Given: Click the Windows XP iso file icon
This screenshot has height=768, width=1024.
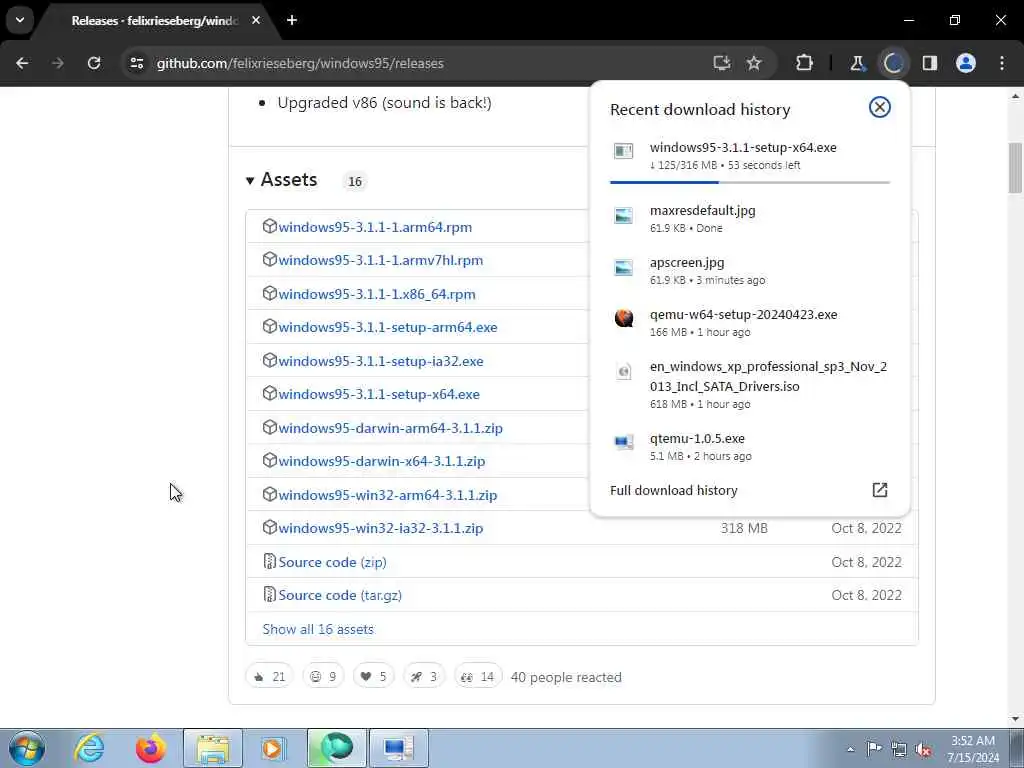Looking at the screenshot, I should coord(624,372).
